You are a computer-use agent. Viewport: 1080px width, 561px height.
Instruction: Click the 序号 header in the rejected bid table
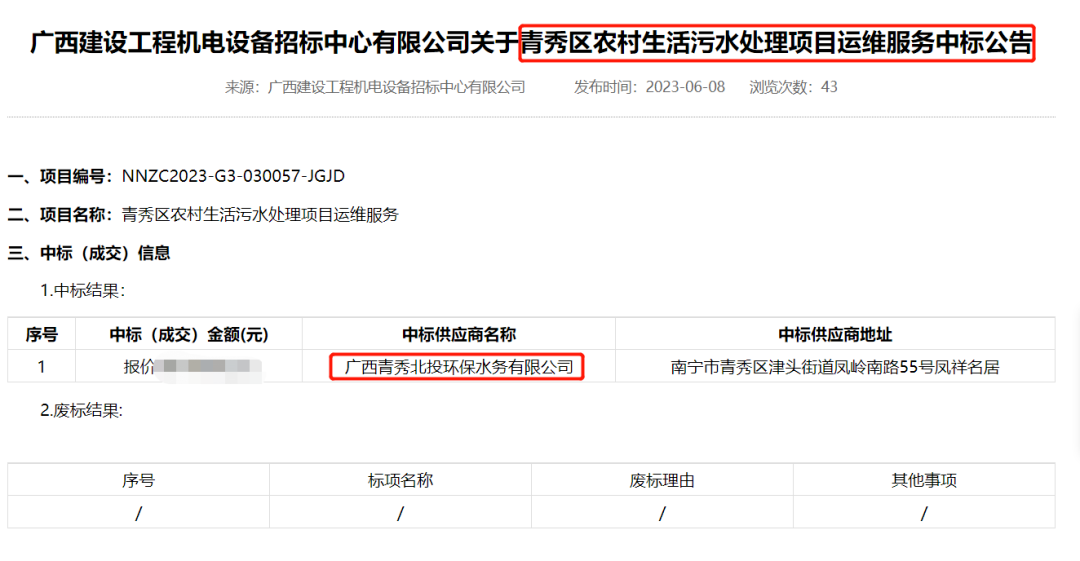[x=138, y=480]
